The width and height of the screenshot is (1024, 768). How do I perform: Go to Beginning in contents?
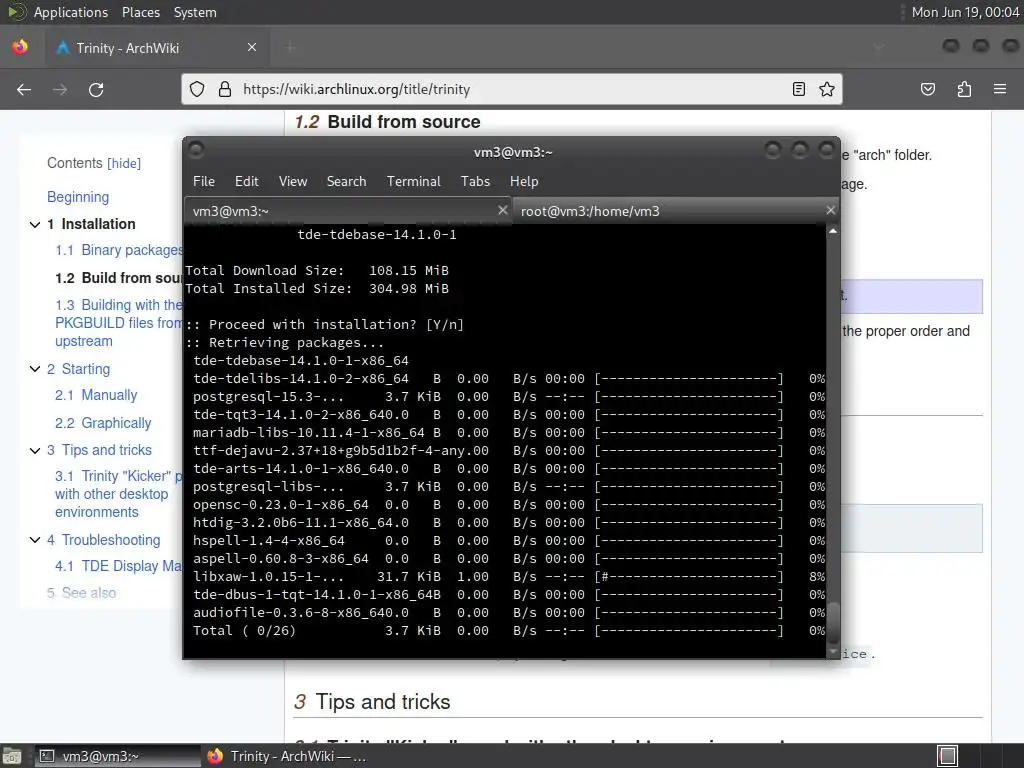click(78, 197)
